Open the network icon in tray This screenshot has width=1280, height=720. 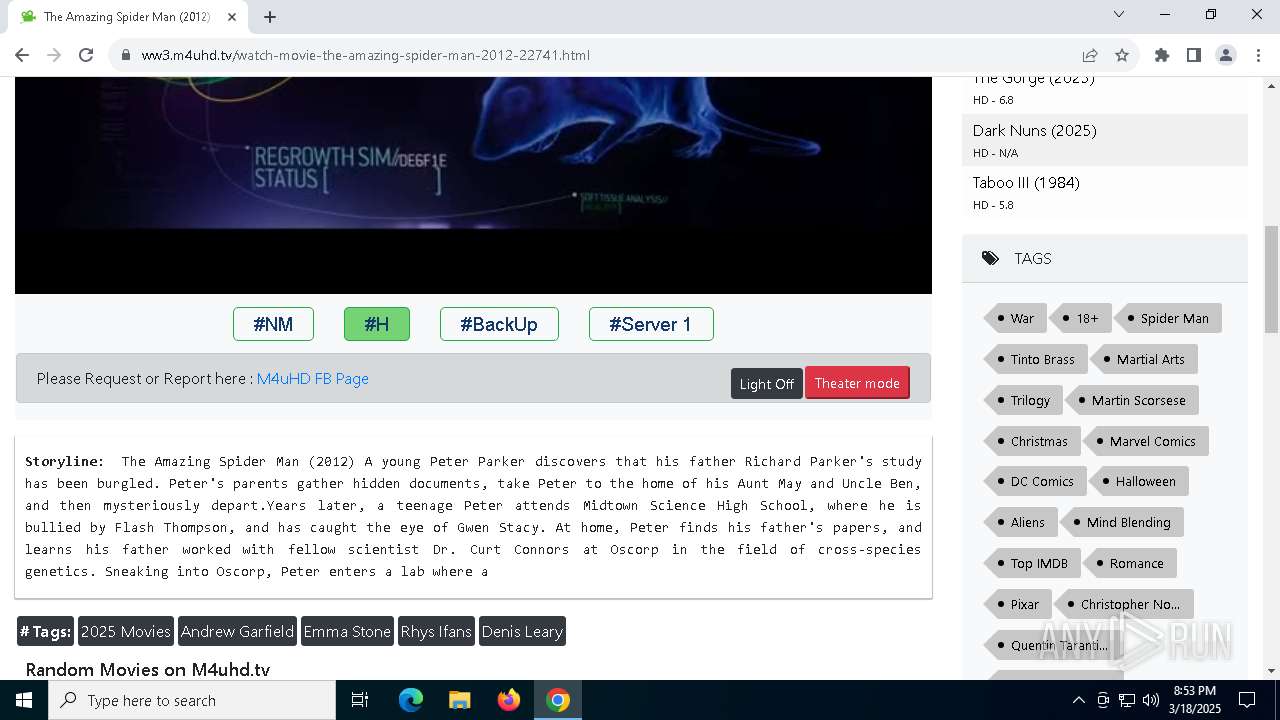coord(1127,700)
